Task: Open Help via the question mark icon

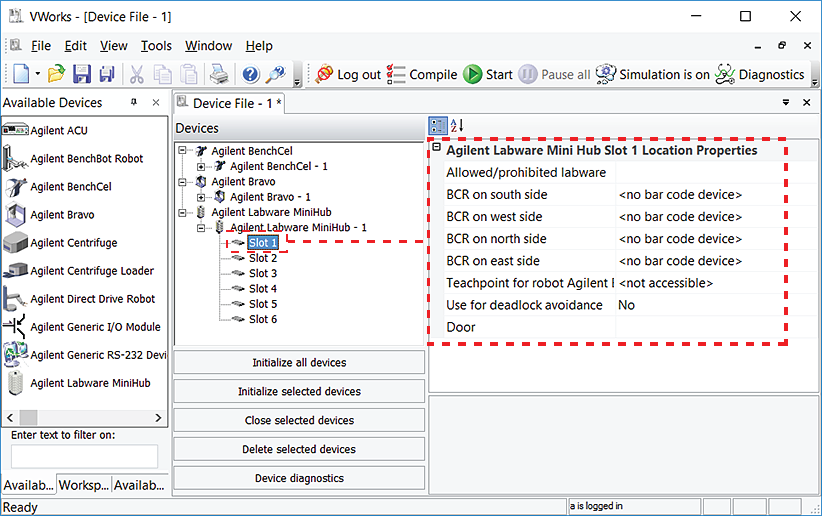Action: [250, 74]
